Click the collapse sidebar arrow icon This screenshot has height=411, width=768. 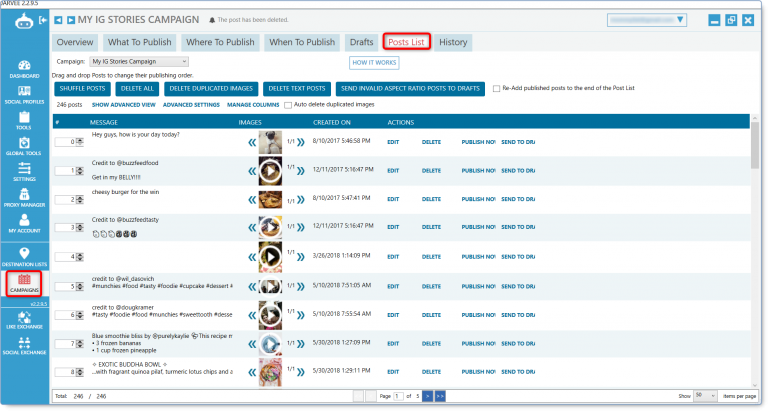(x=43, y=20)
